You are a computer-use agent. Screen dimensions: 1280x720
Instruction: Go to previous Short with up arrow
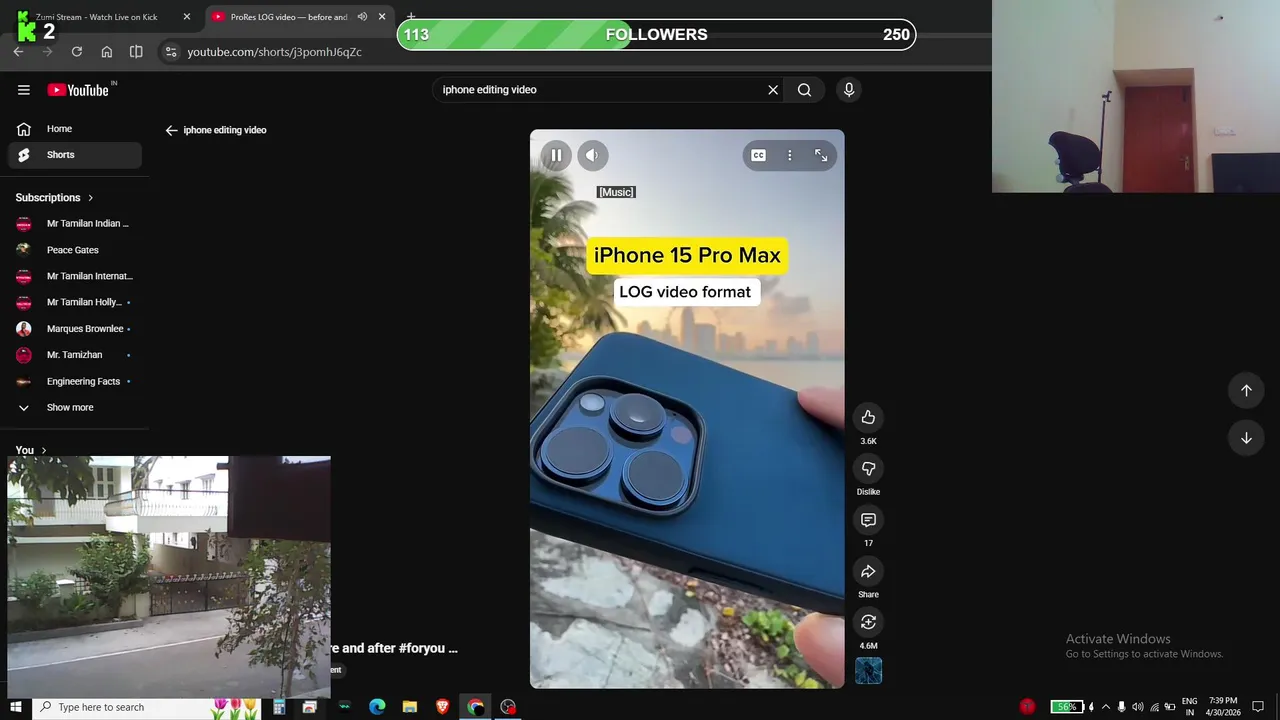click(x=1246, y=391)
